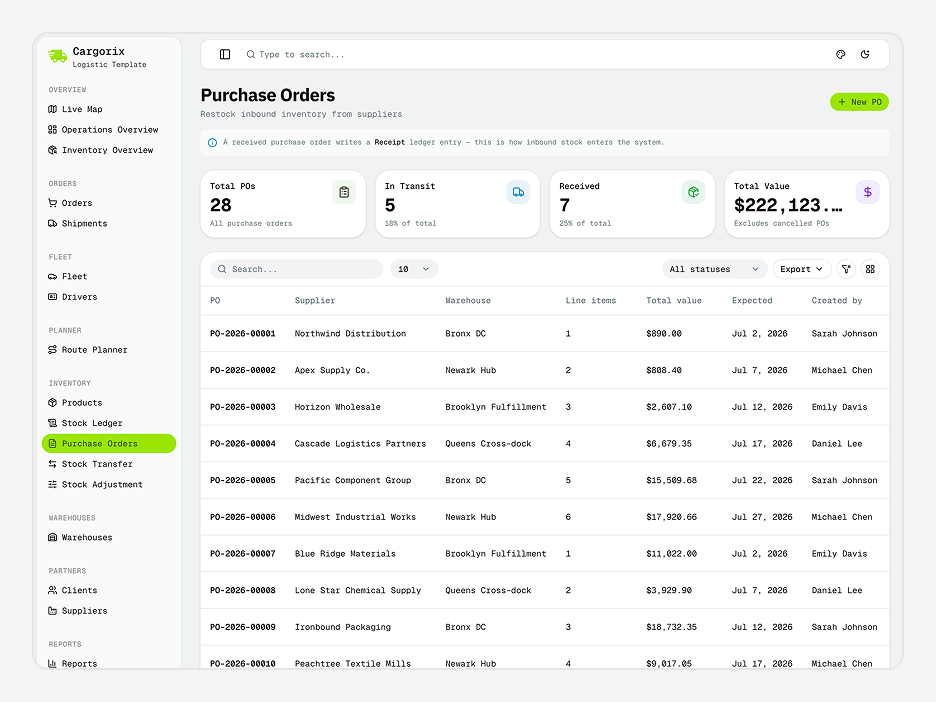936x702 pixels.
Task: Click Northwind Distribution supplier cell
Action: [350, 334]
